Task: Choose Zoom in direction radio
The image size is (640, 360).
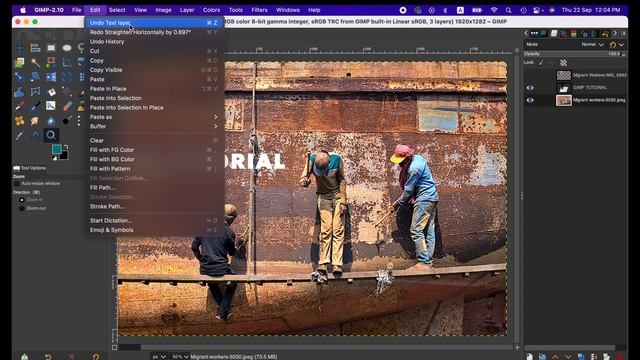Action: coord(22,200)
